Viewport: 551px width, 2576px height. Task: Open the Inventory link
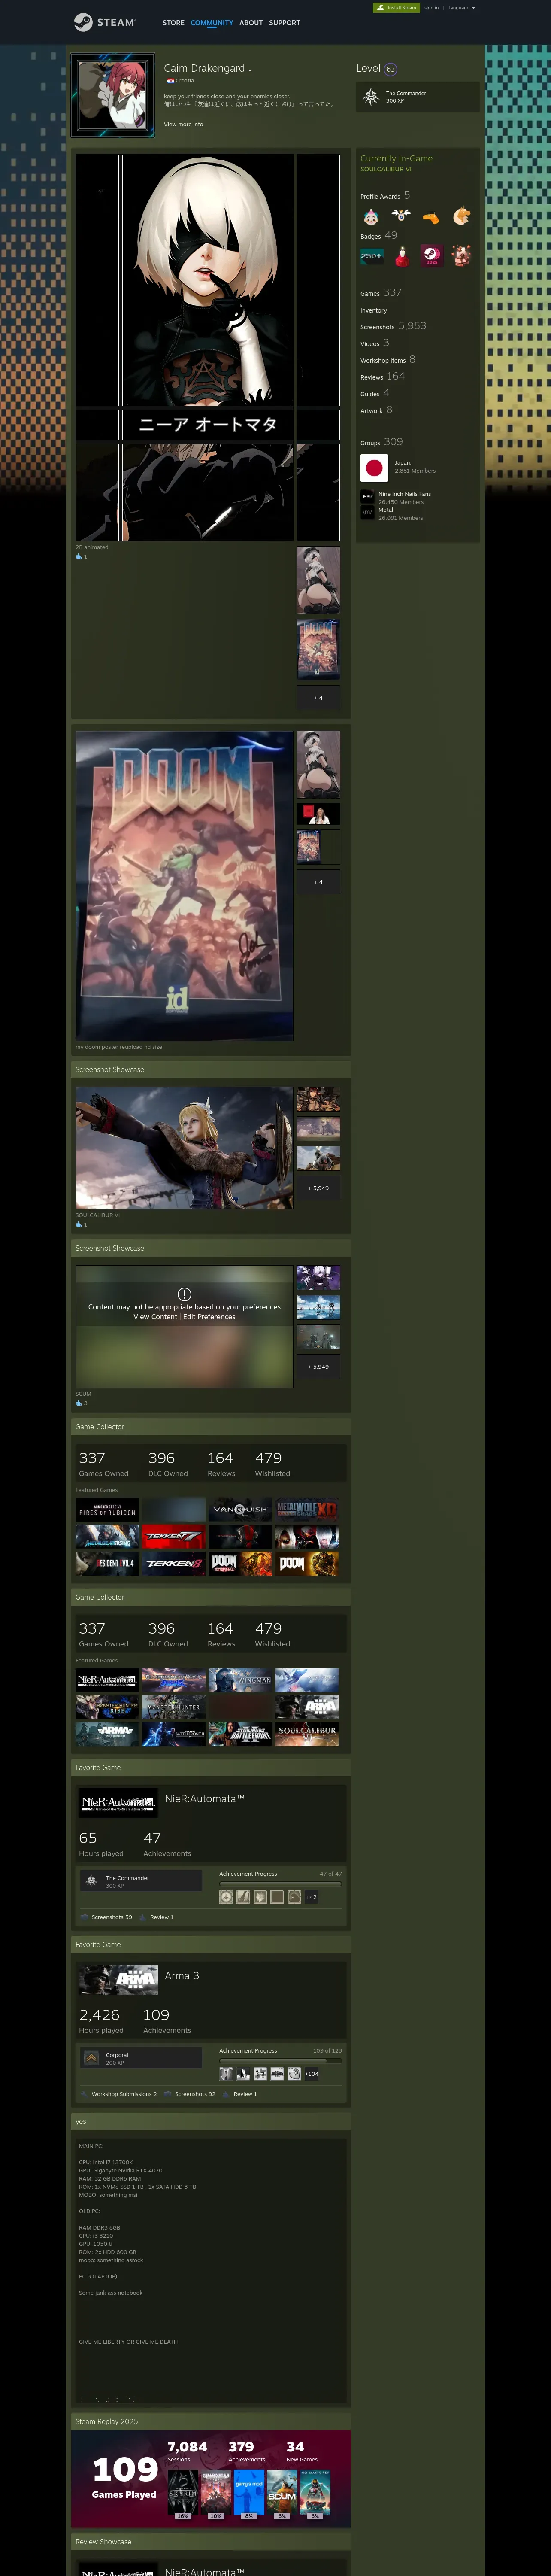tap(374, 311)
